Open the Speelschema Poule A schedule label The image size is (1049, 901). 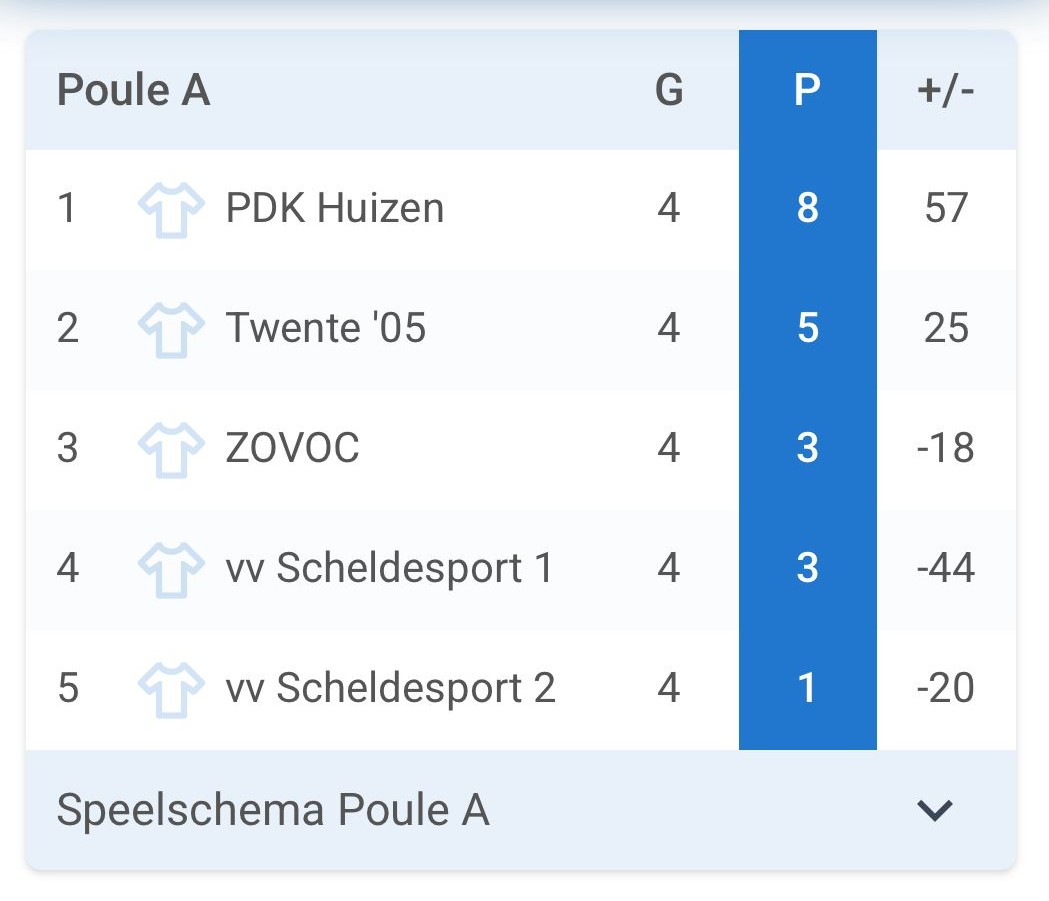click(273, 810)
